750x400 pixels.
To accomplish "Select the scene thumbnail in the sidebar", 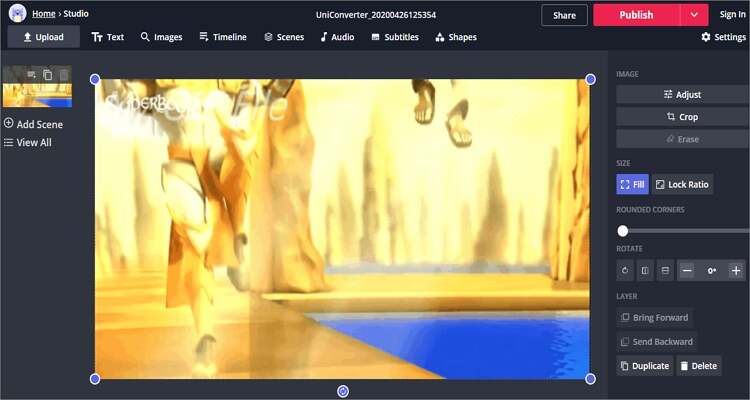I will tap(37, 86).
